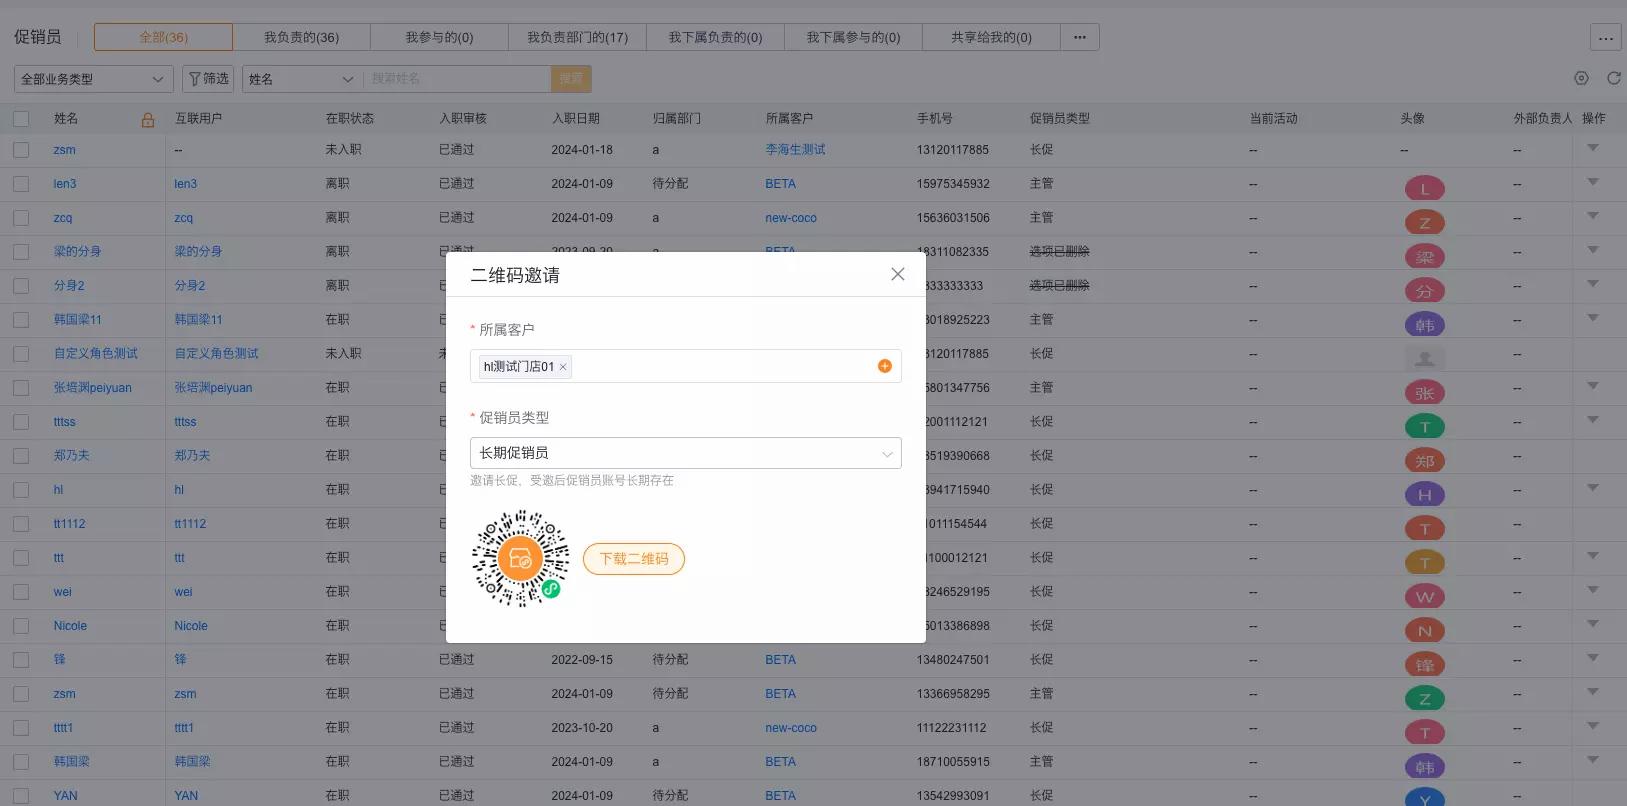Click the 筛选 filter button

tap(208, 79)
